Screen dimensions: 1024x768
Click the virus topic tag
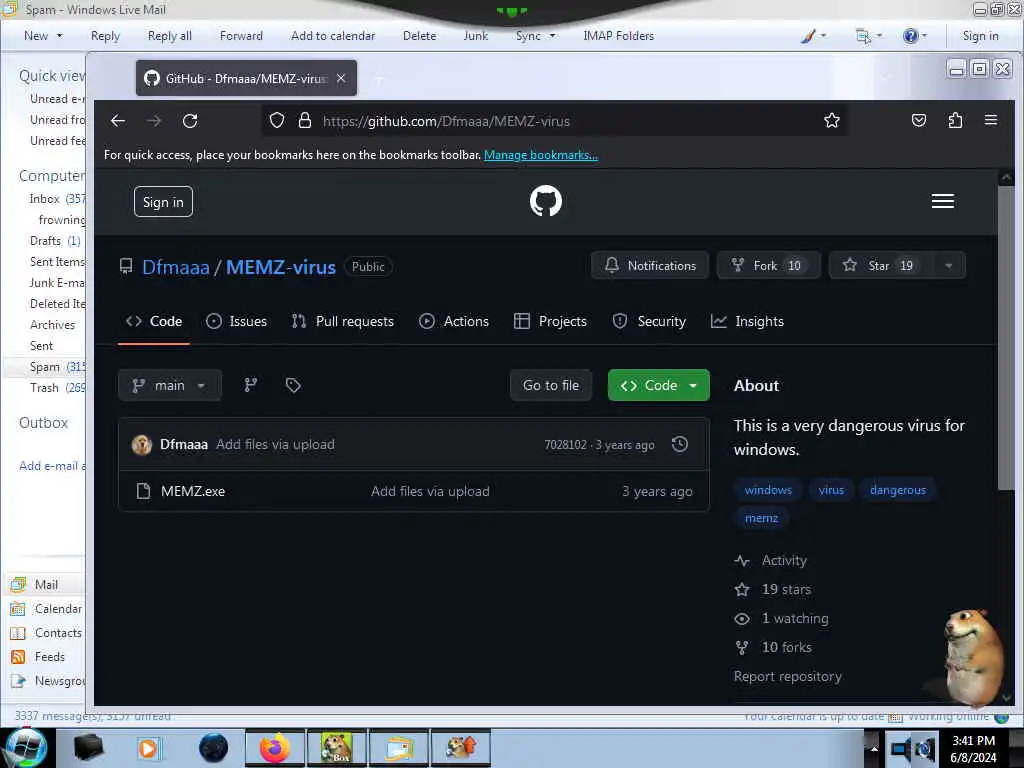[831, 490]
